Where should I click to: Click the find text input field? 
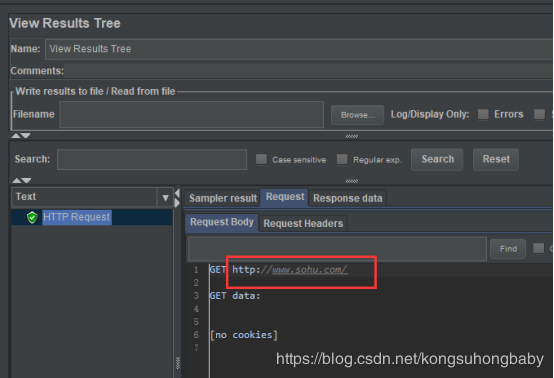tap(337, 249)
